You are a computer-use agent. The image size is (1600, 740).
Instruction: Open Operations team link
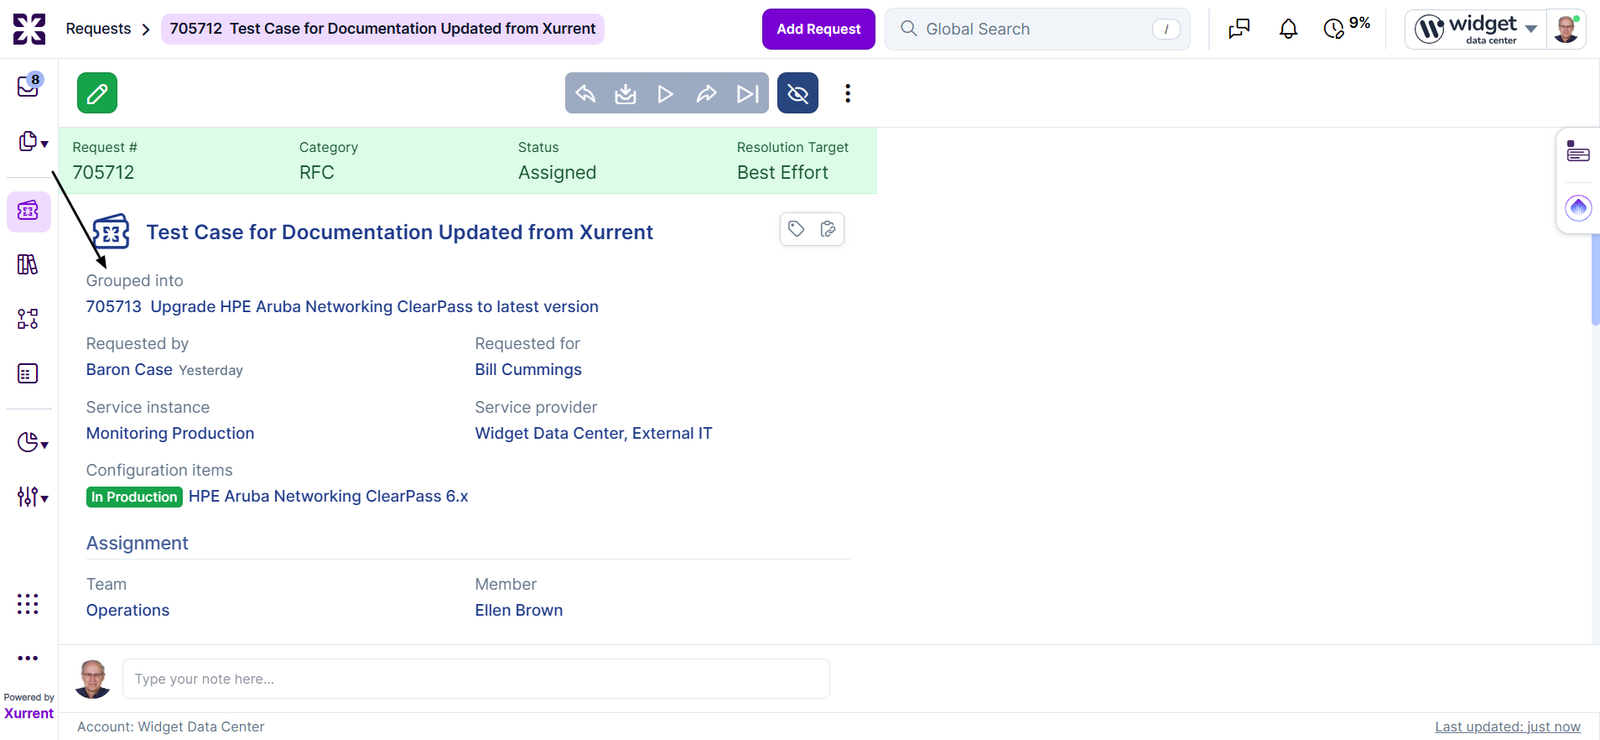click(x=128, y=610)
